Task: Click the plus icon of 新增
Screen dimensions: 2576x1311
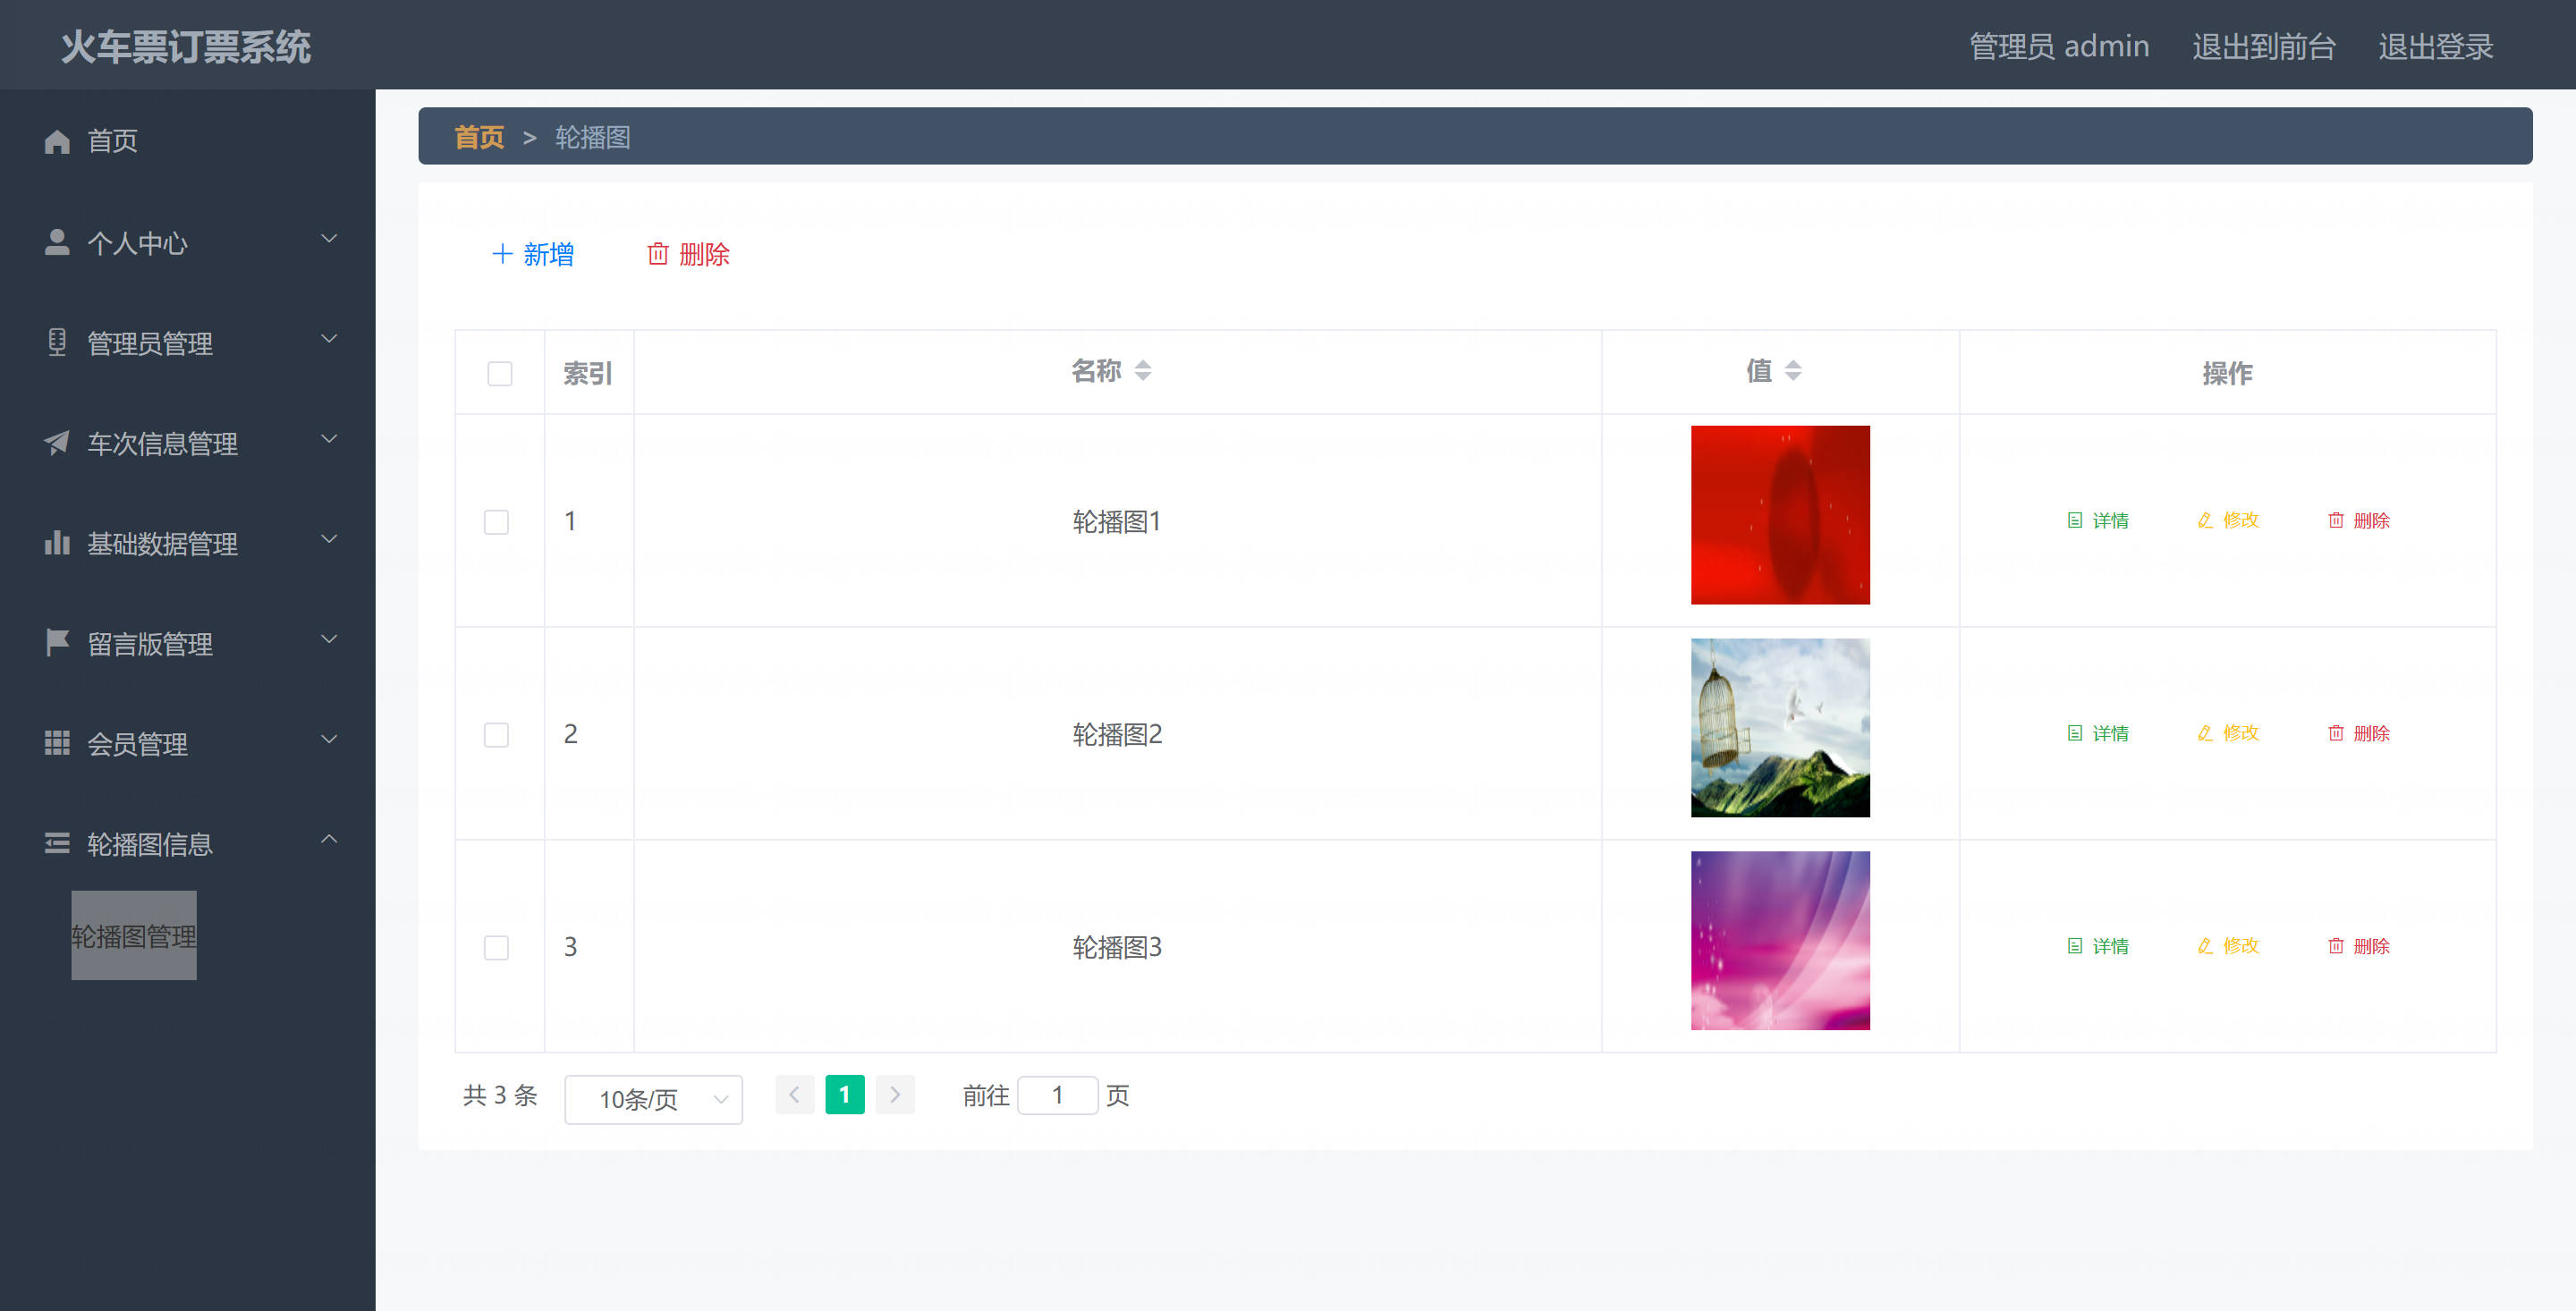Action: point(502,254)
